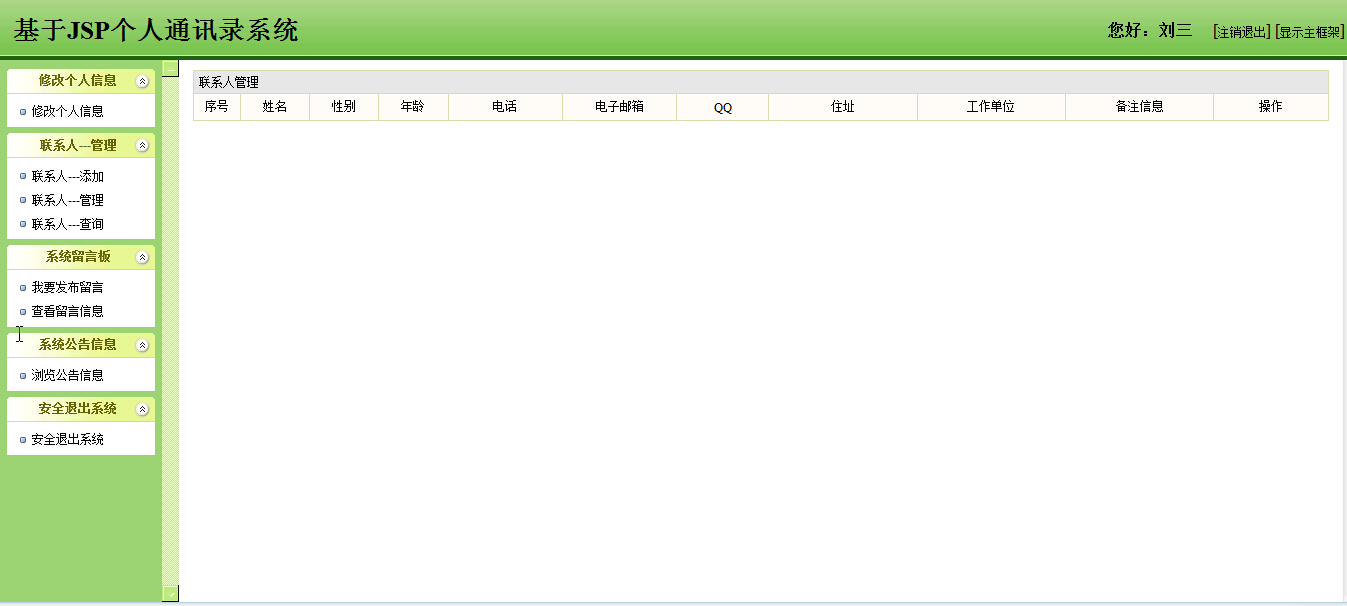
Task: Click the 备注信息 column header
Action: coord(1139,107)
